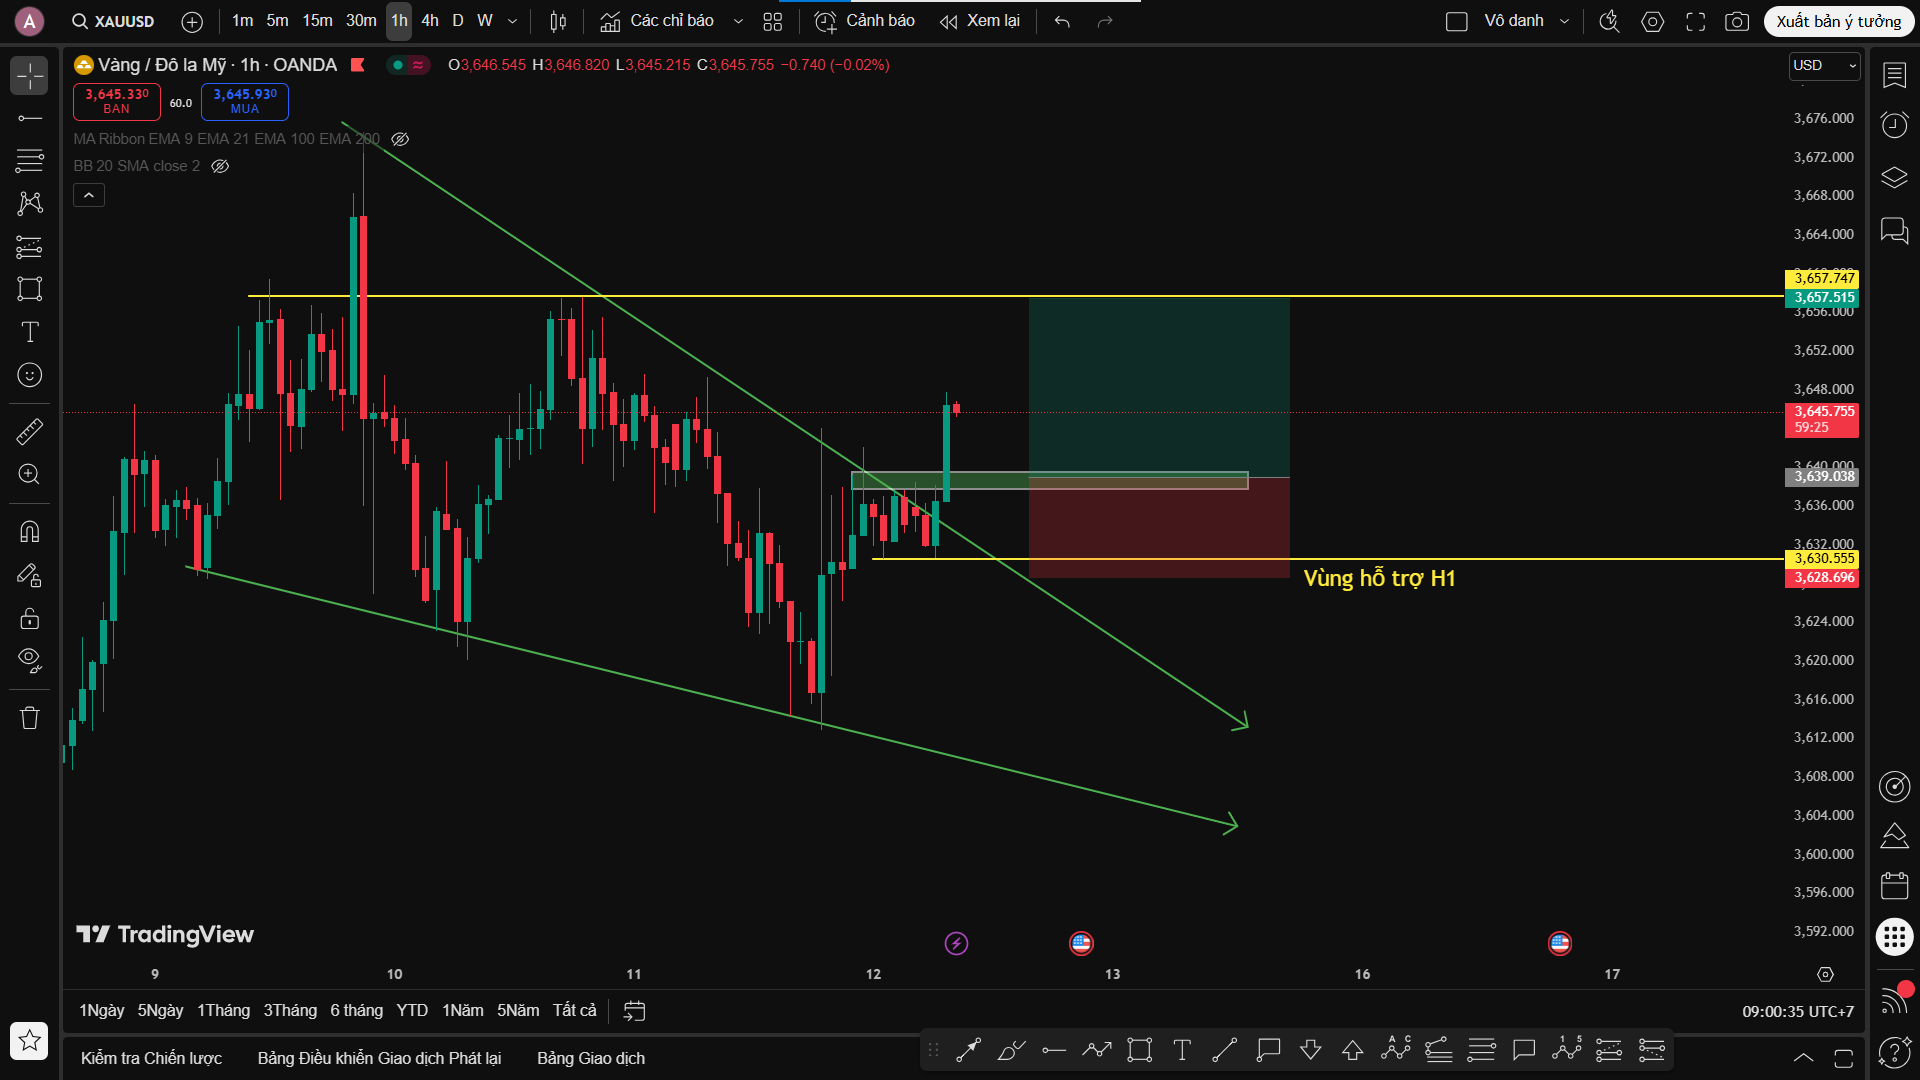Open Kiểm tra Chiến lược tab
Screen dimensions: 1920x1080
tap(151, 1058)
